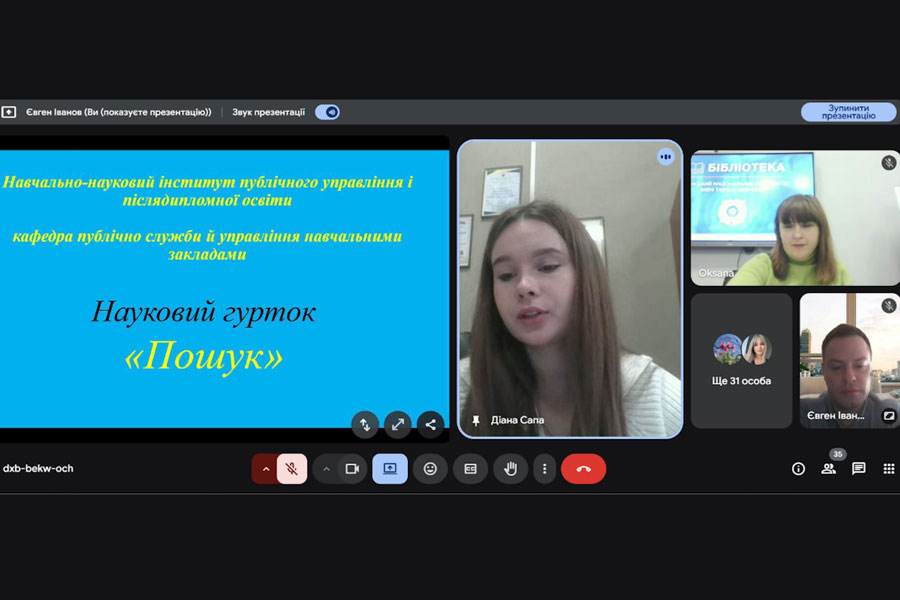Click the presentation slide Науковий гурток Пошук
Image resolution: width=900 pixels, height=600 pixels.
[x=224, y=289]
